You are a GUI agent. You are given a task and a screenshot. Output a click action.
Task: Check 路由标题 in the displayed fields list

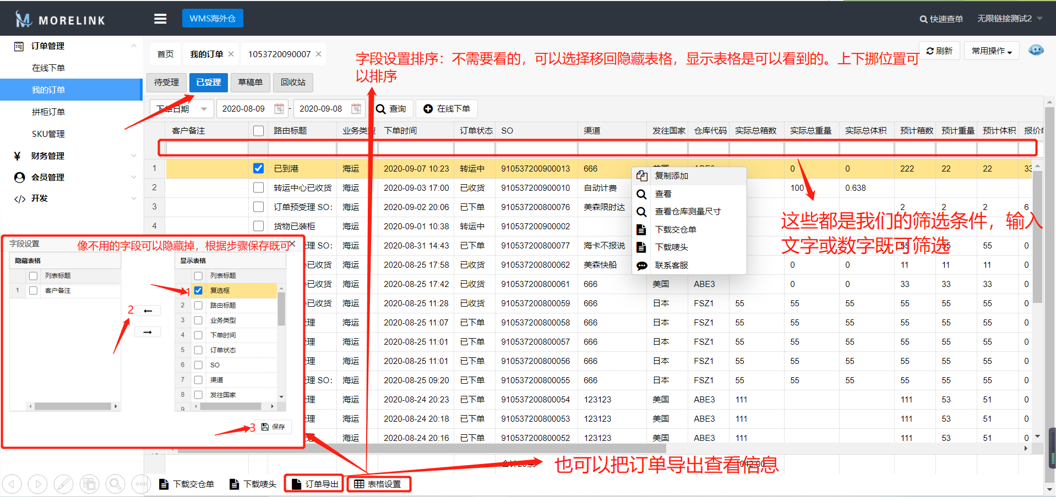point(198,306)
